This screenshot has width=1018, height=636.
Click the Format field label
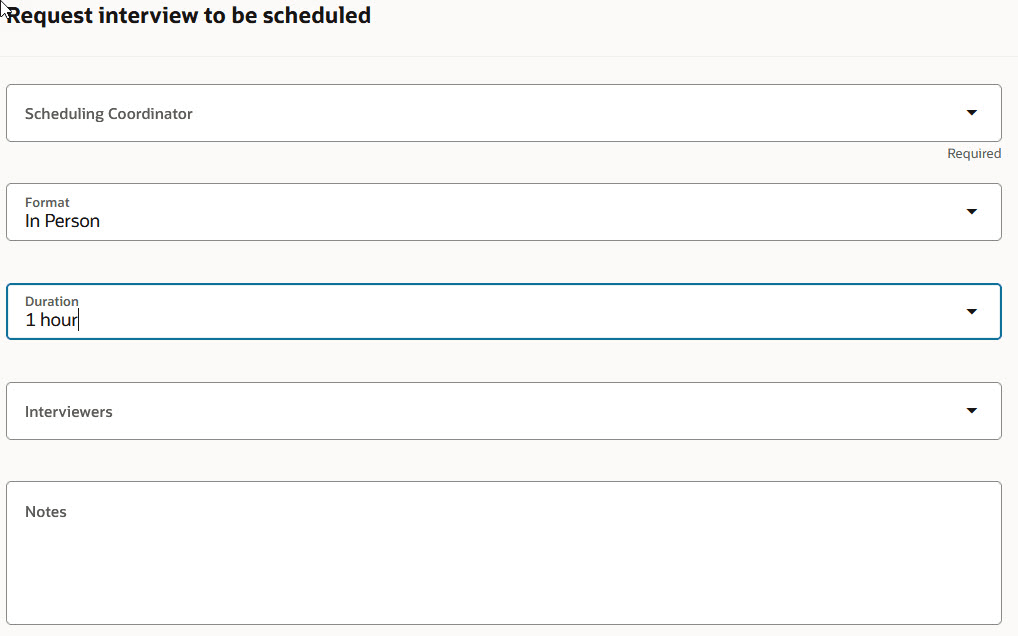47,202
